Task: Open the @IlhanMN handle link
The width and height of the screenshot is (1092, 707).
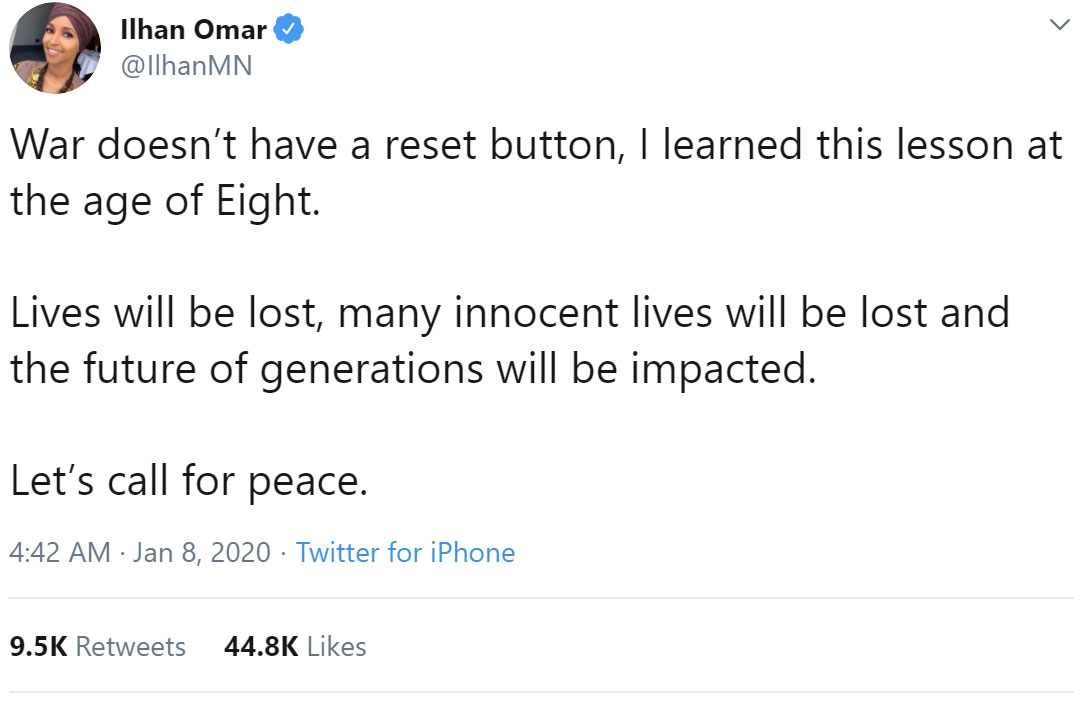Action: coord(185,66)
